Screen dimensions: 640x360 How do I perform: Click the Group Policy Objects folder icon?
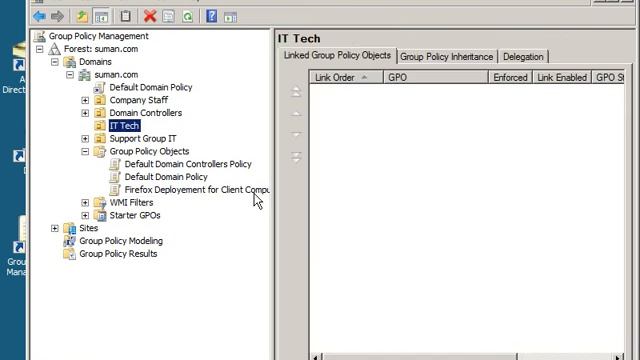100,151
